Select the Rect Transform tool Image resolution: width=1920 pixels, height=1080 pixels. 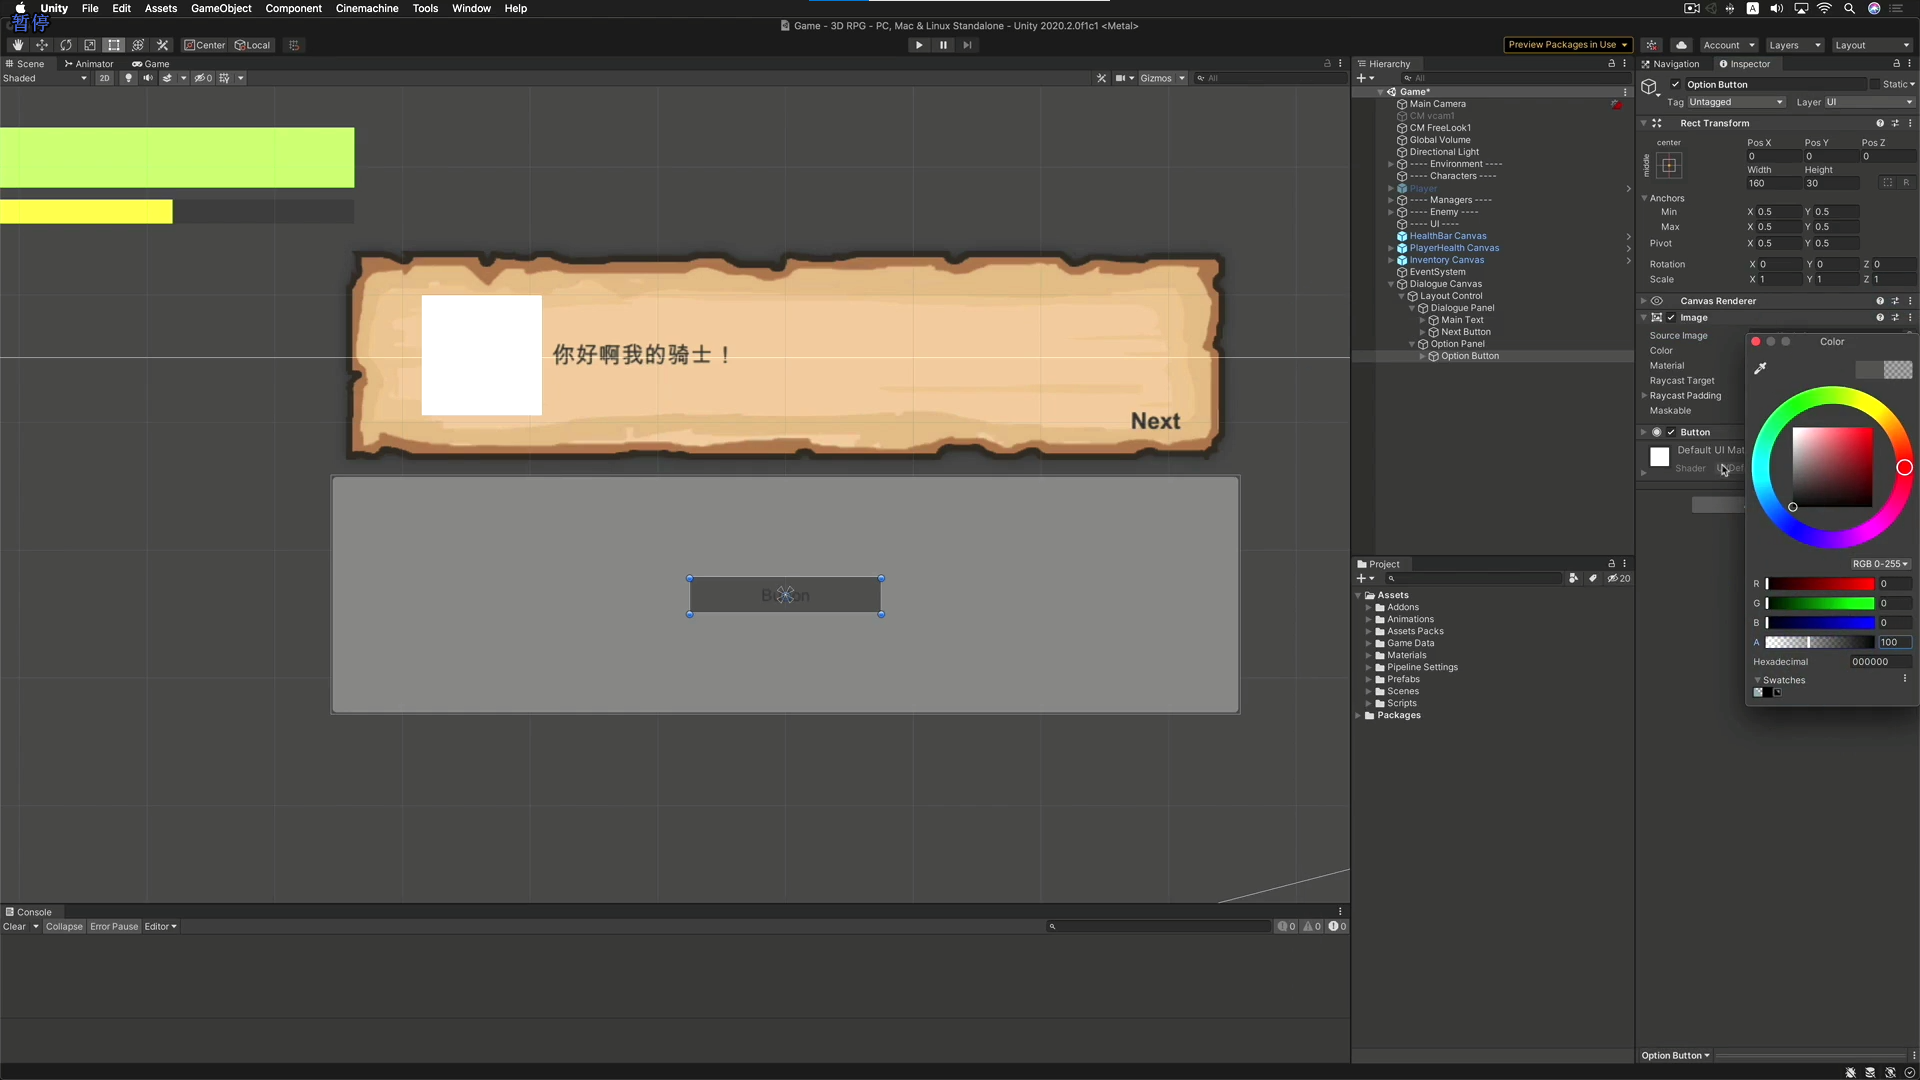point(114,45)
